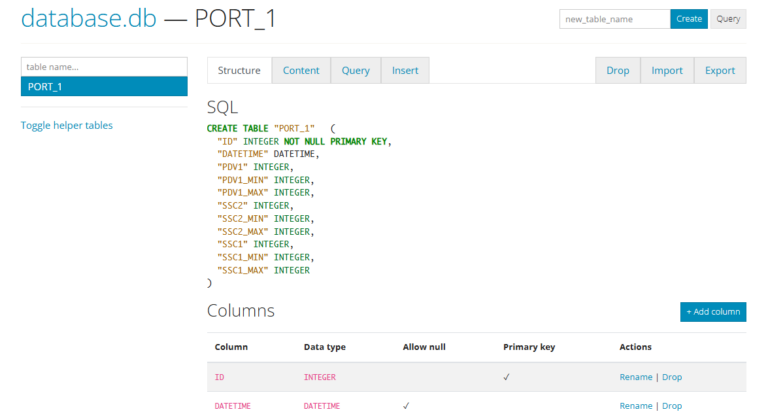Click the Drop table button
This screenshot has width=768, height=416.
(x=618, y=70)
